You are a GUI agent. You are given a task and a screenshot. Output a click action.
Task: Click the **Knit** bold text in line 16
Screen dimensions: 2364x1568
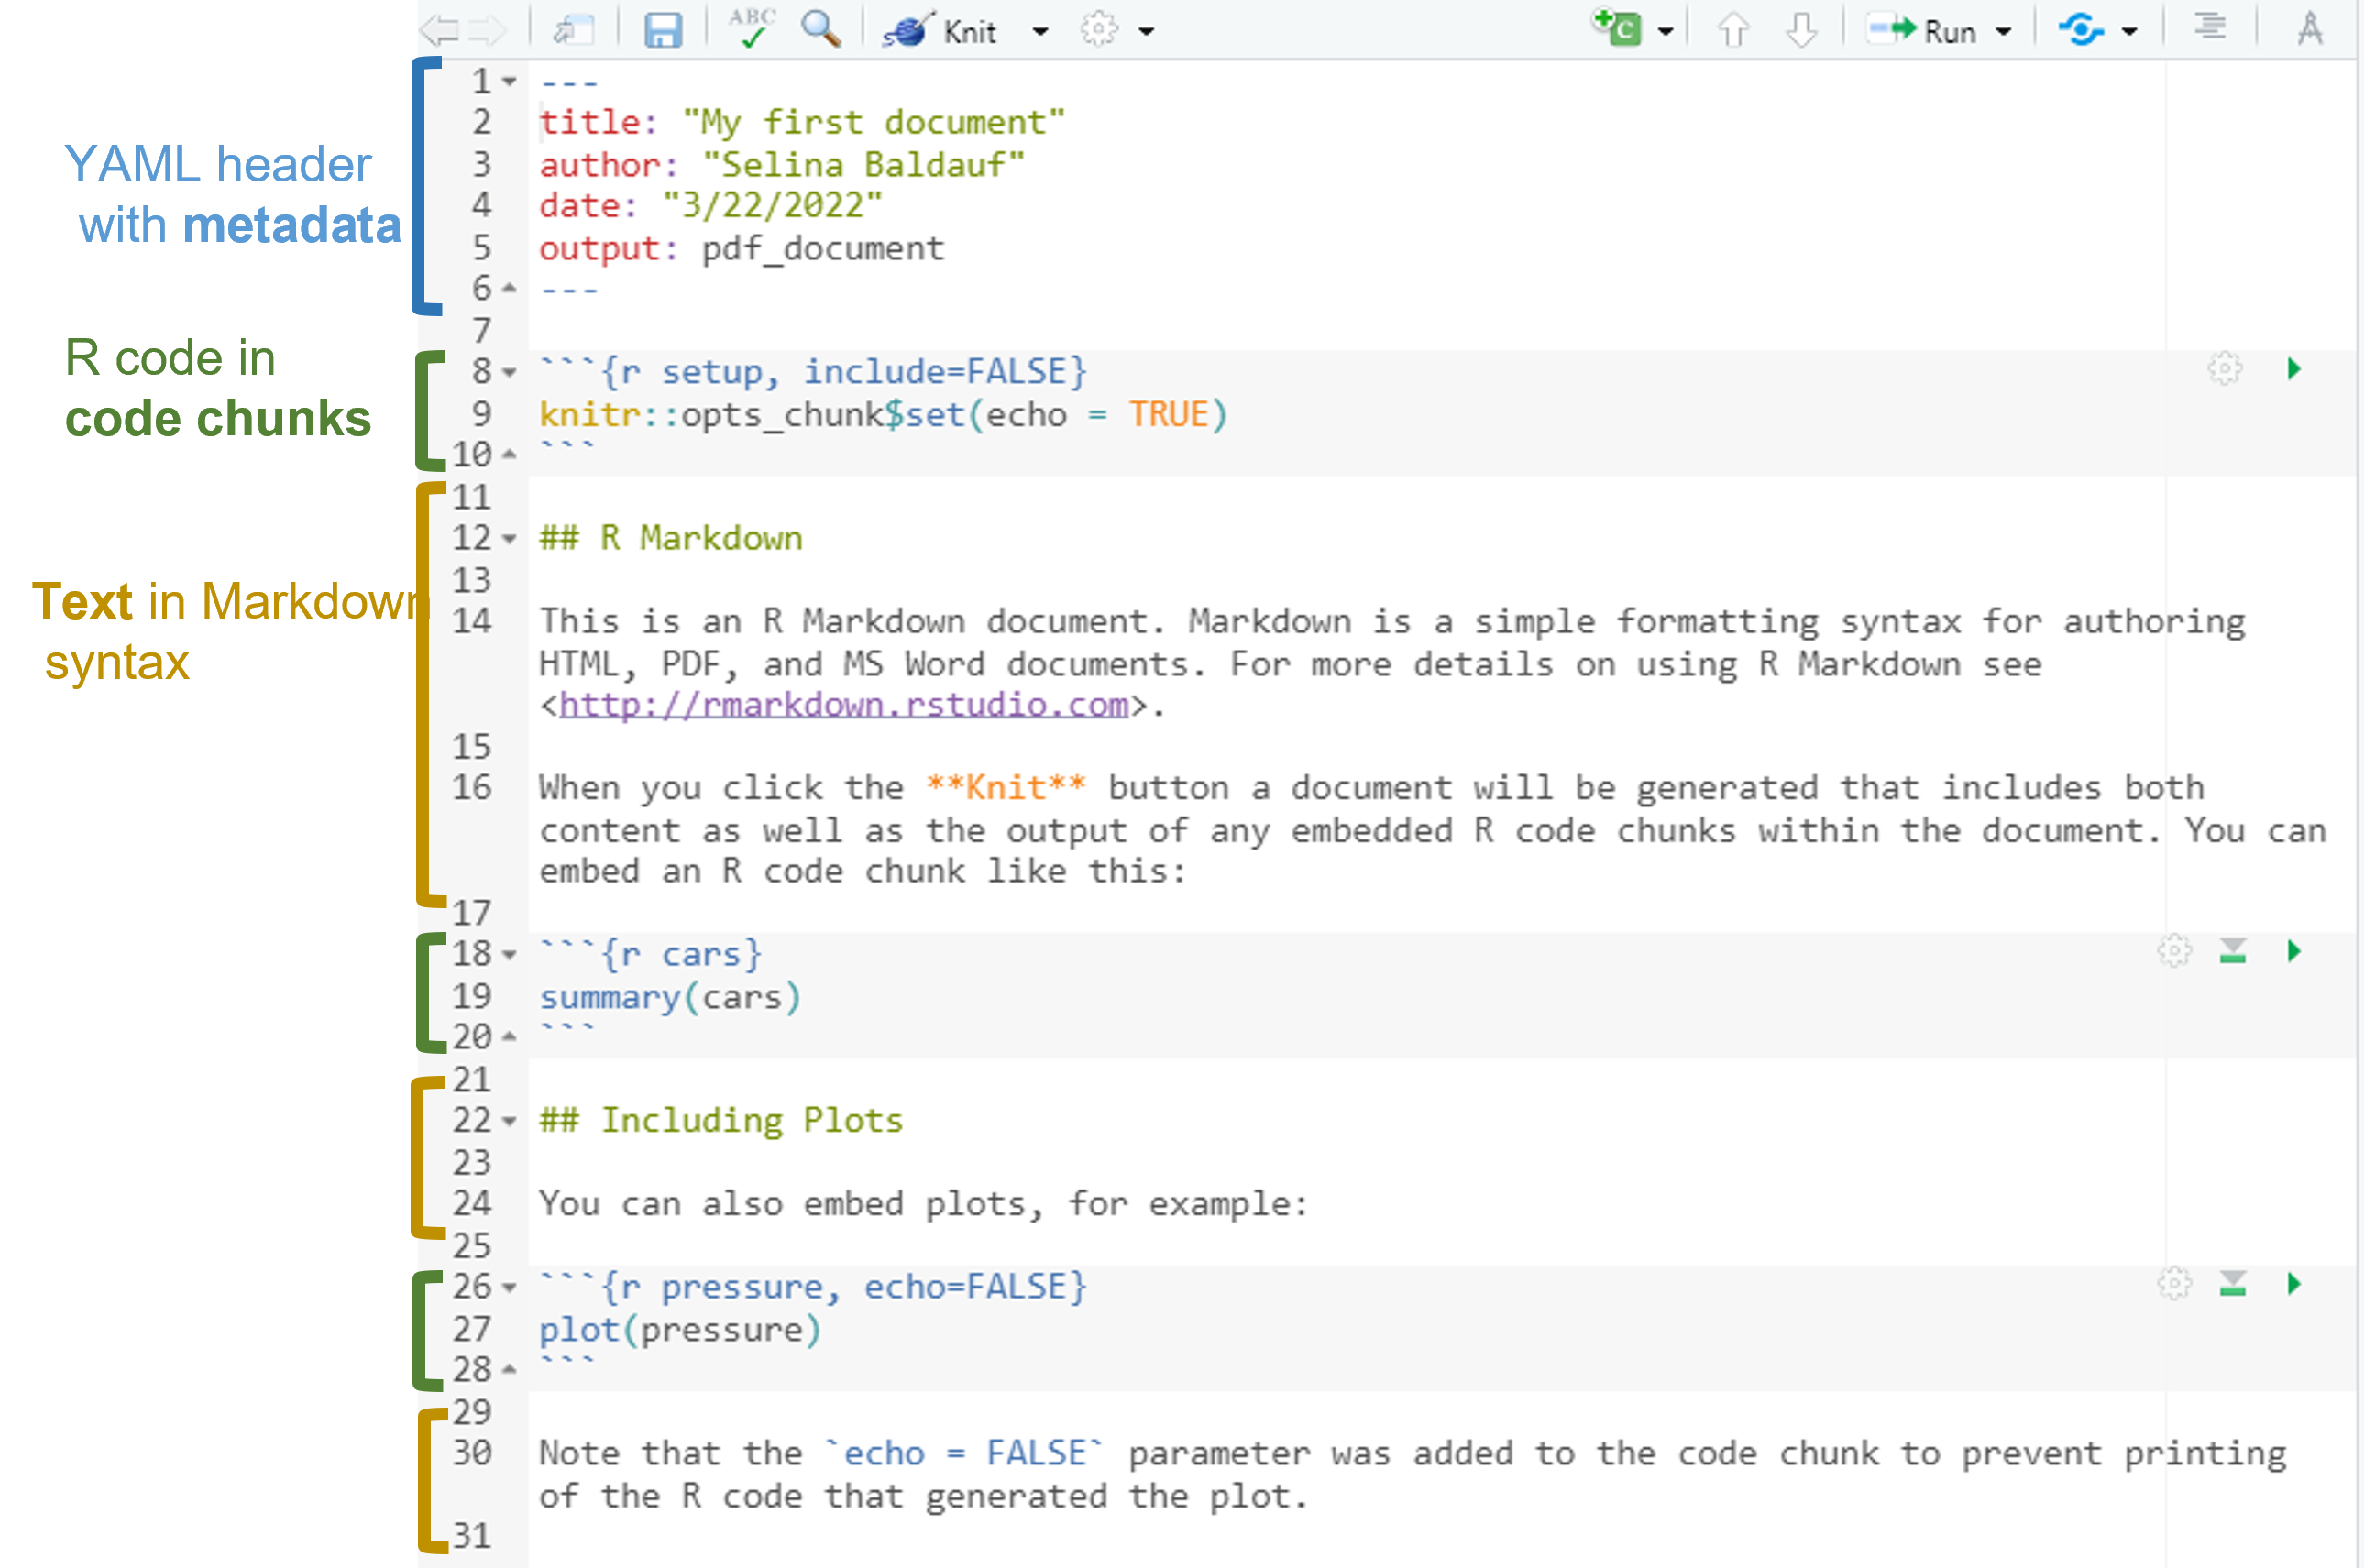(x=1005, y=788)
